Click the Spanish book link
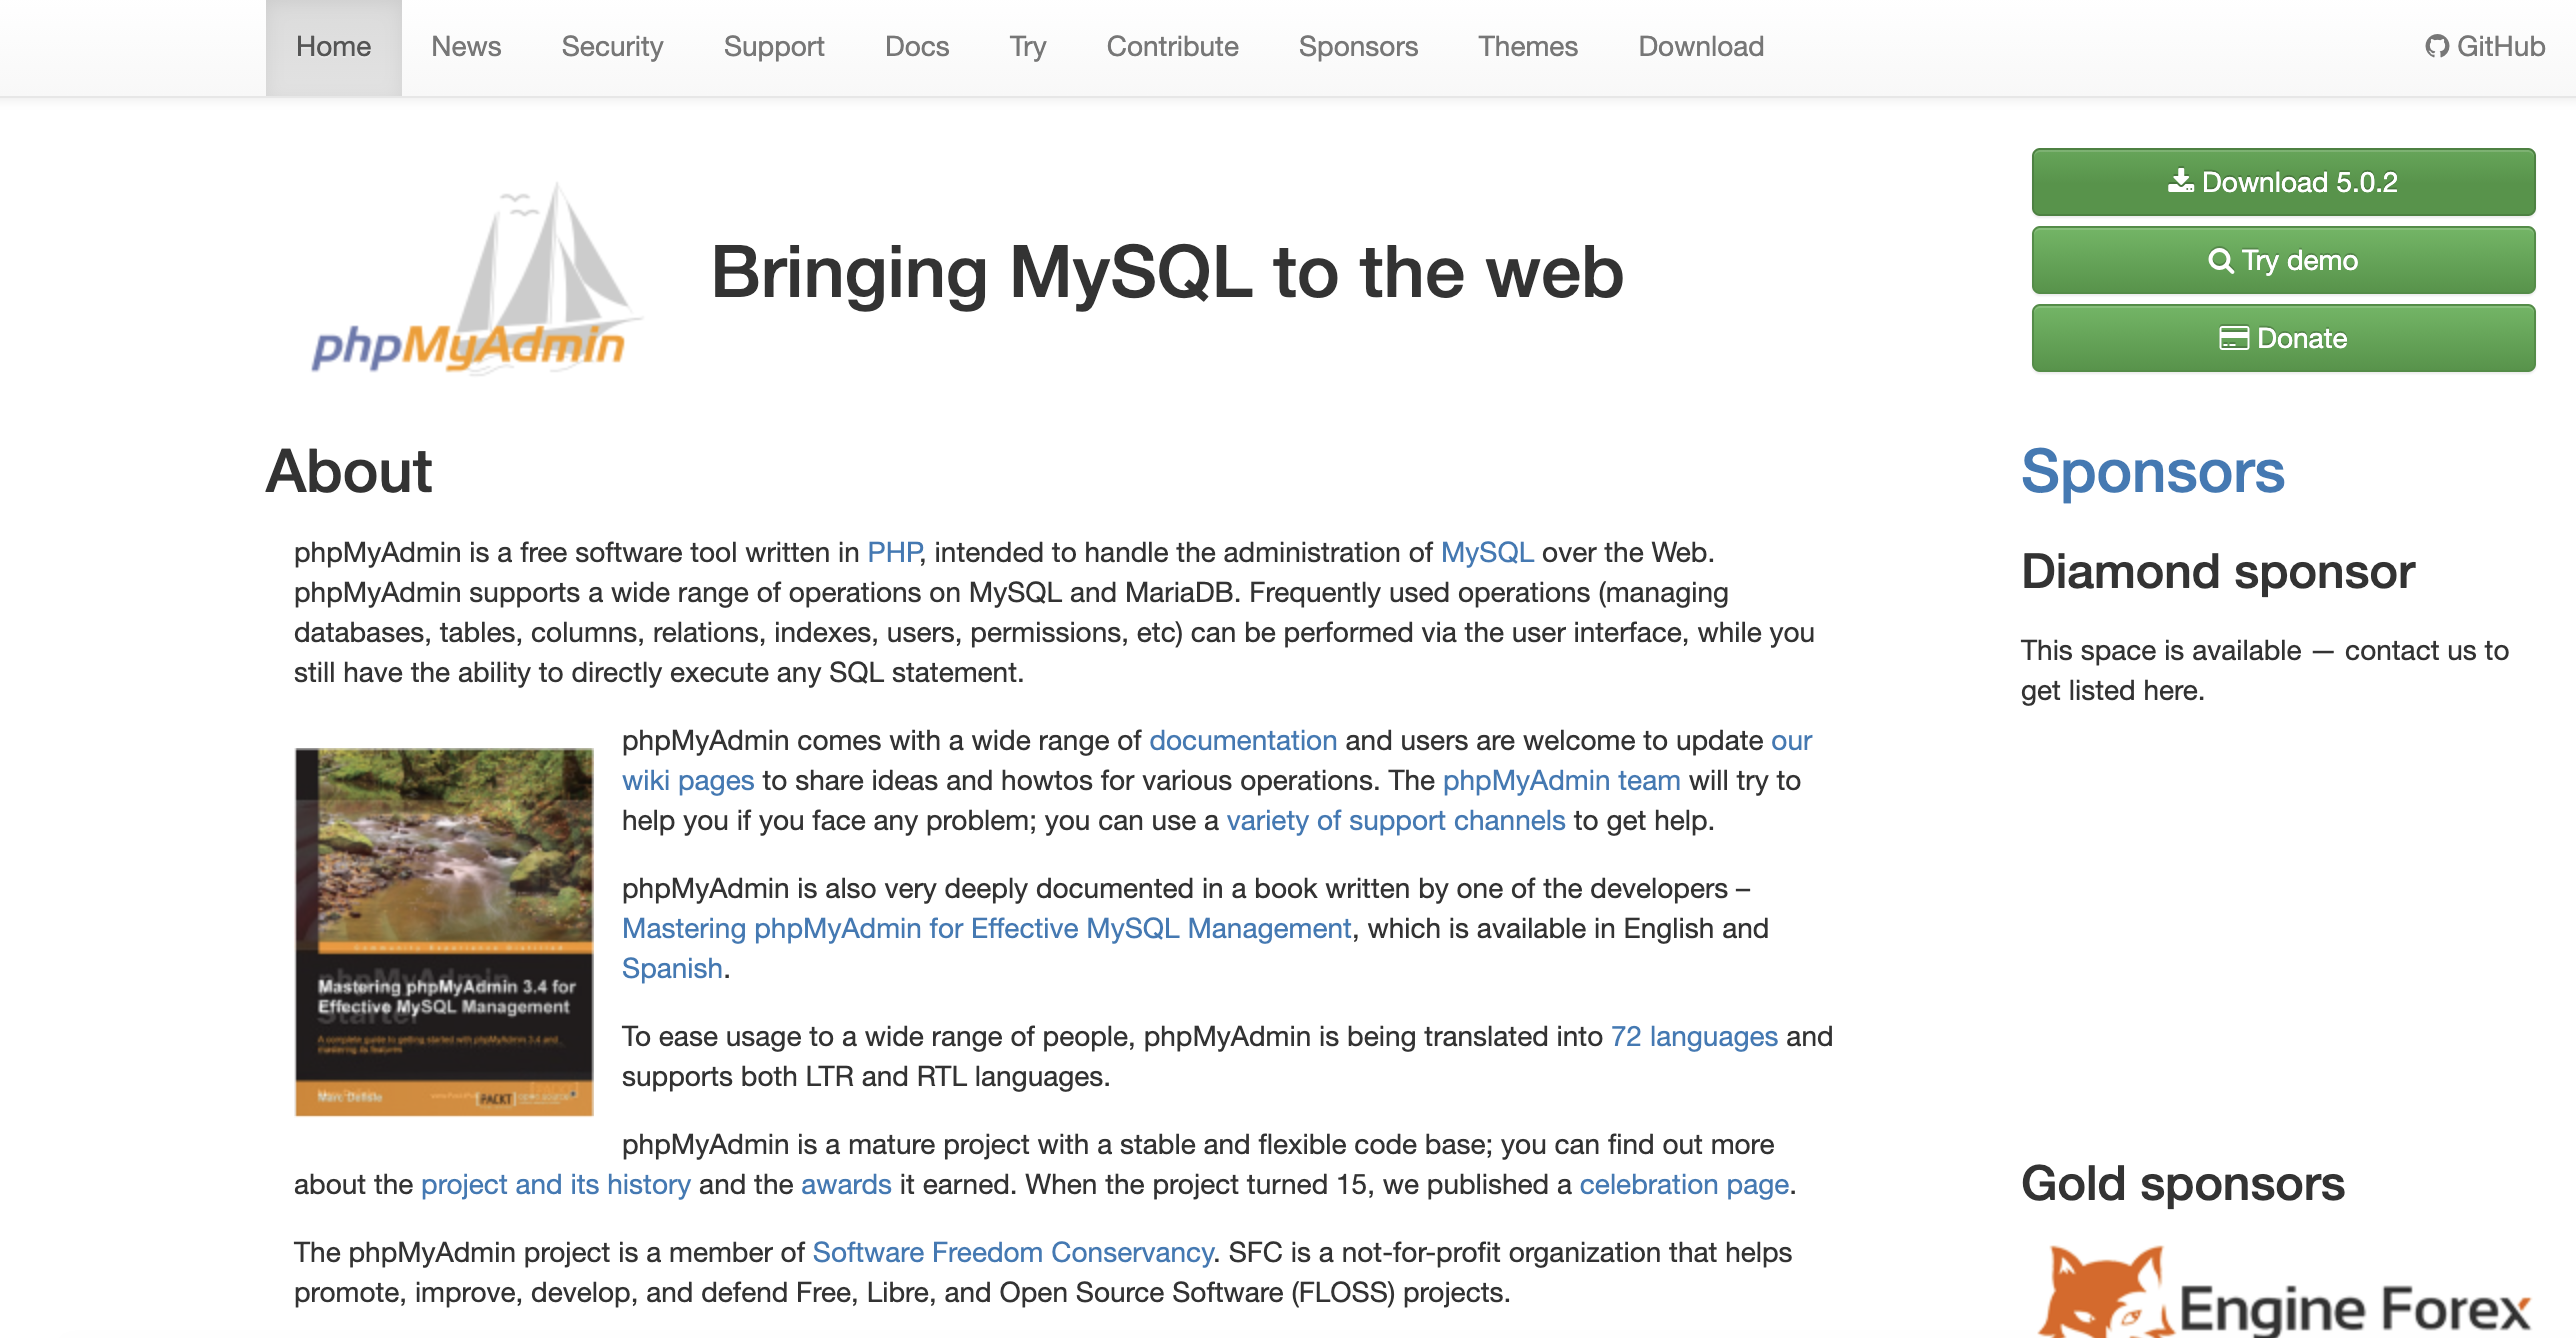This screenshot has width=2576, height=1338. [x=672, y=968]
